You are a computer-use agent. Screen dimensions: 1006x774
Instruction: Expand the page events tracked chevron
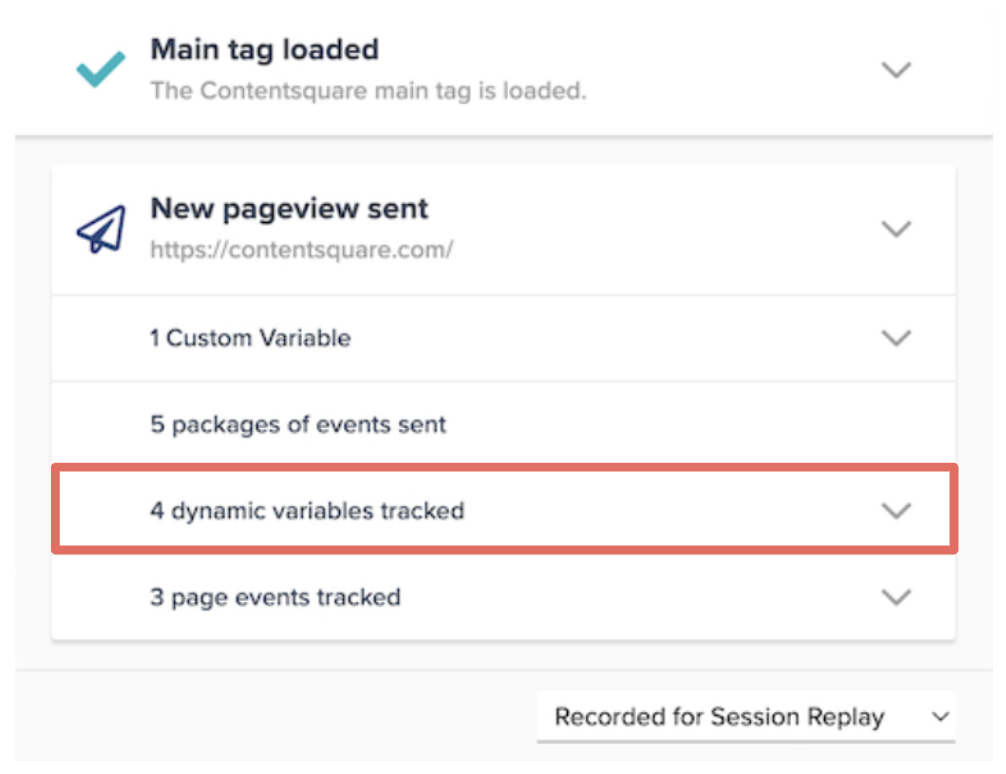click(x=896, y=597)
